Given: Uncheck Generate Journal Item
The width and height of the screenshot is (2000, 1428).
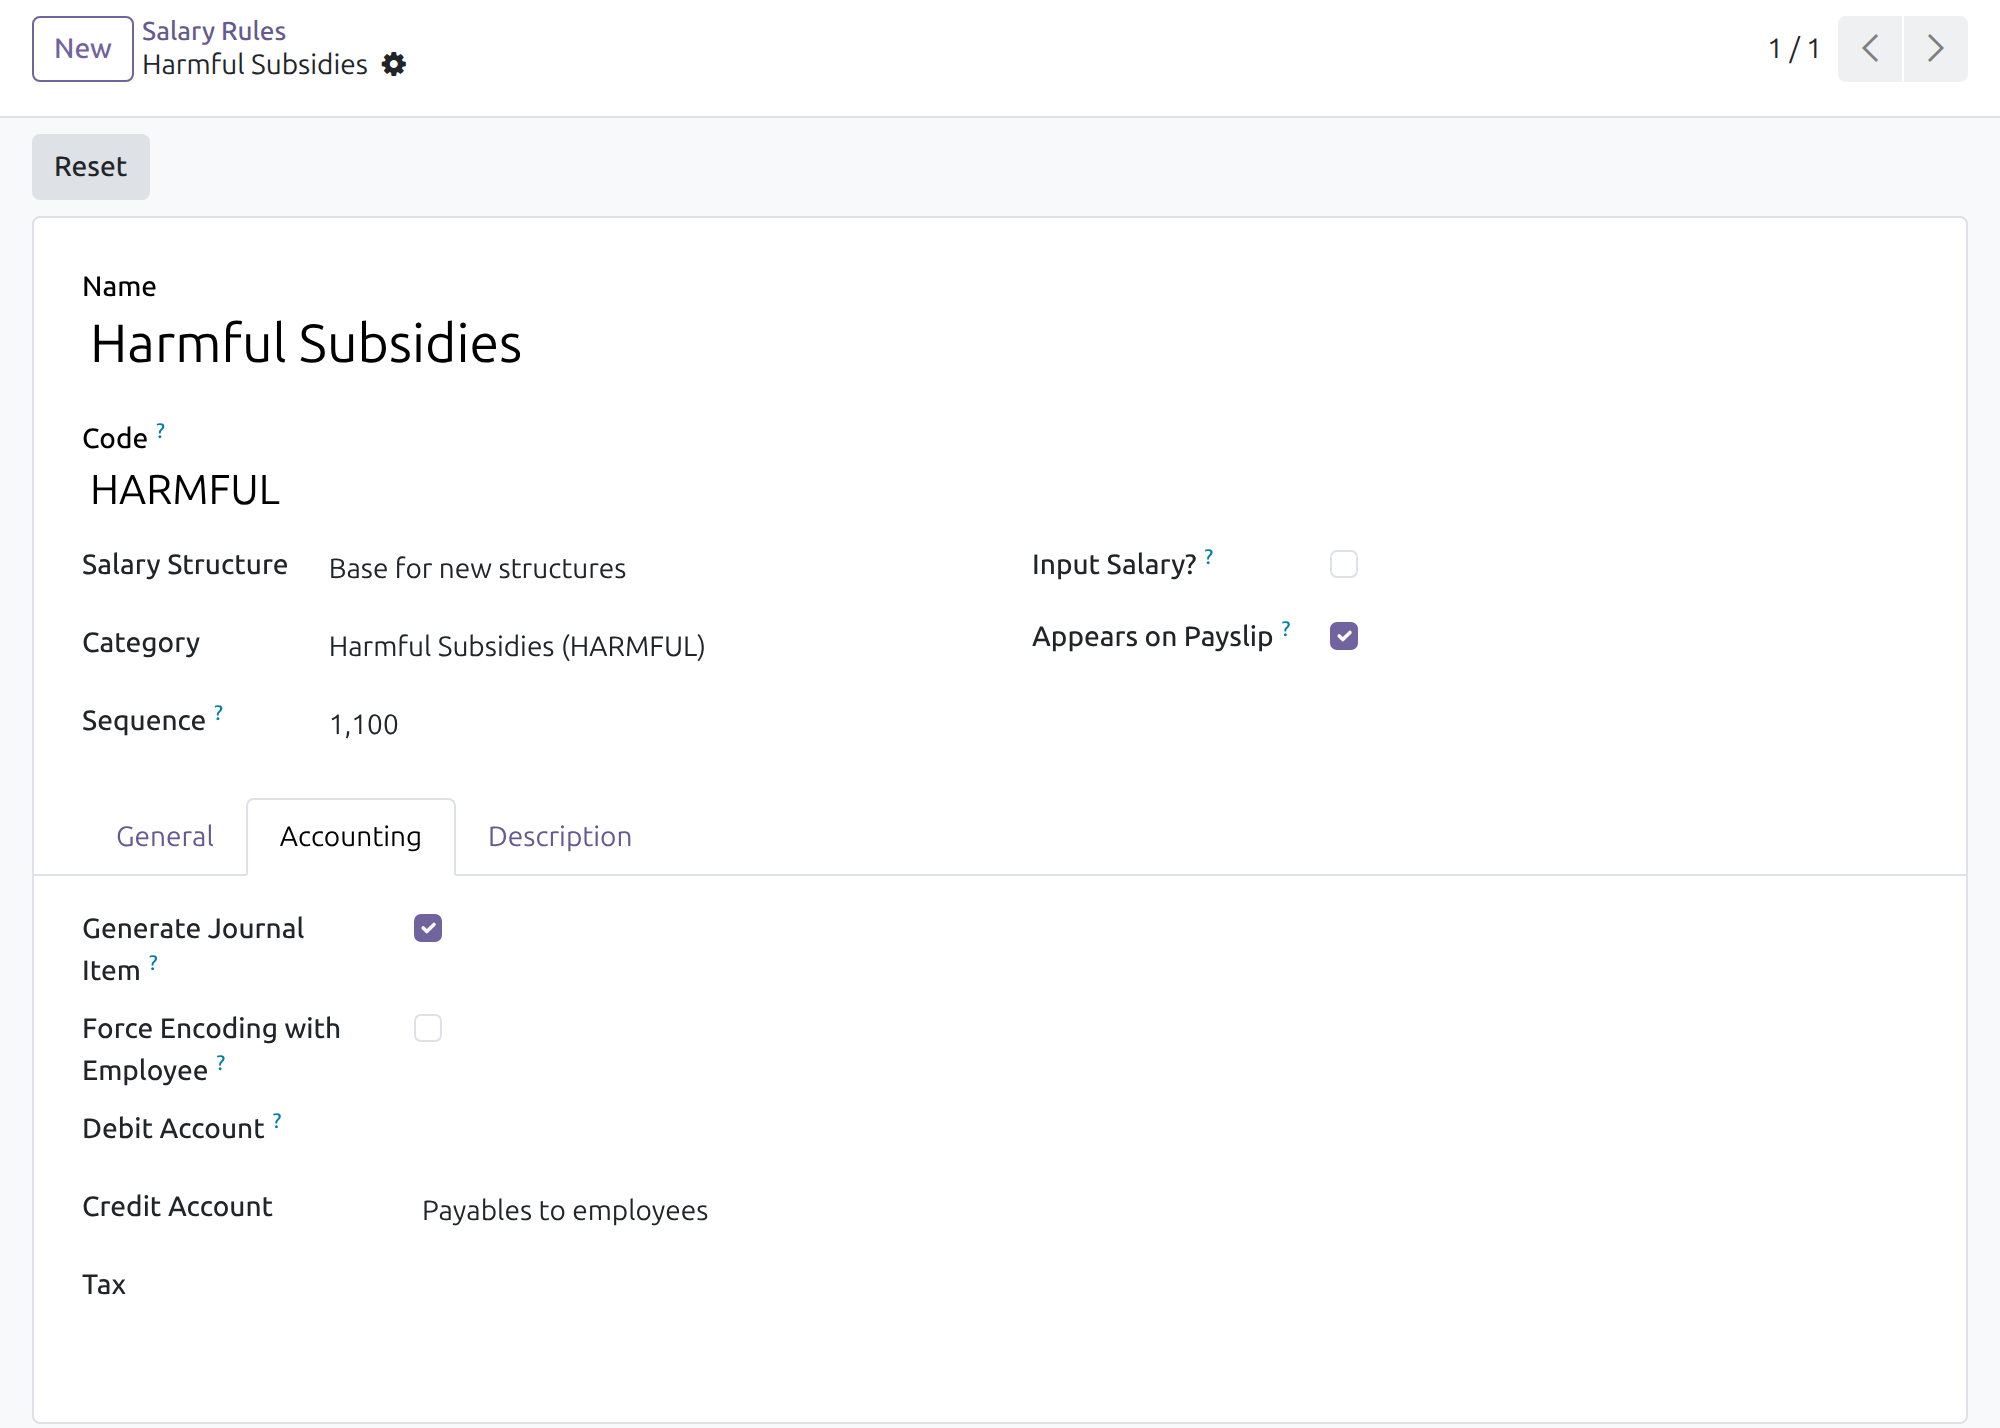Looking at the screenshot, I should pyautogui.click(x=428, y=928).
